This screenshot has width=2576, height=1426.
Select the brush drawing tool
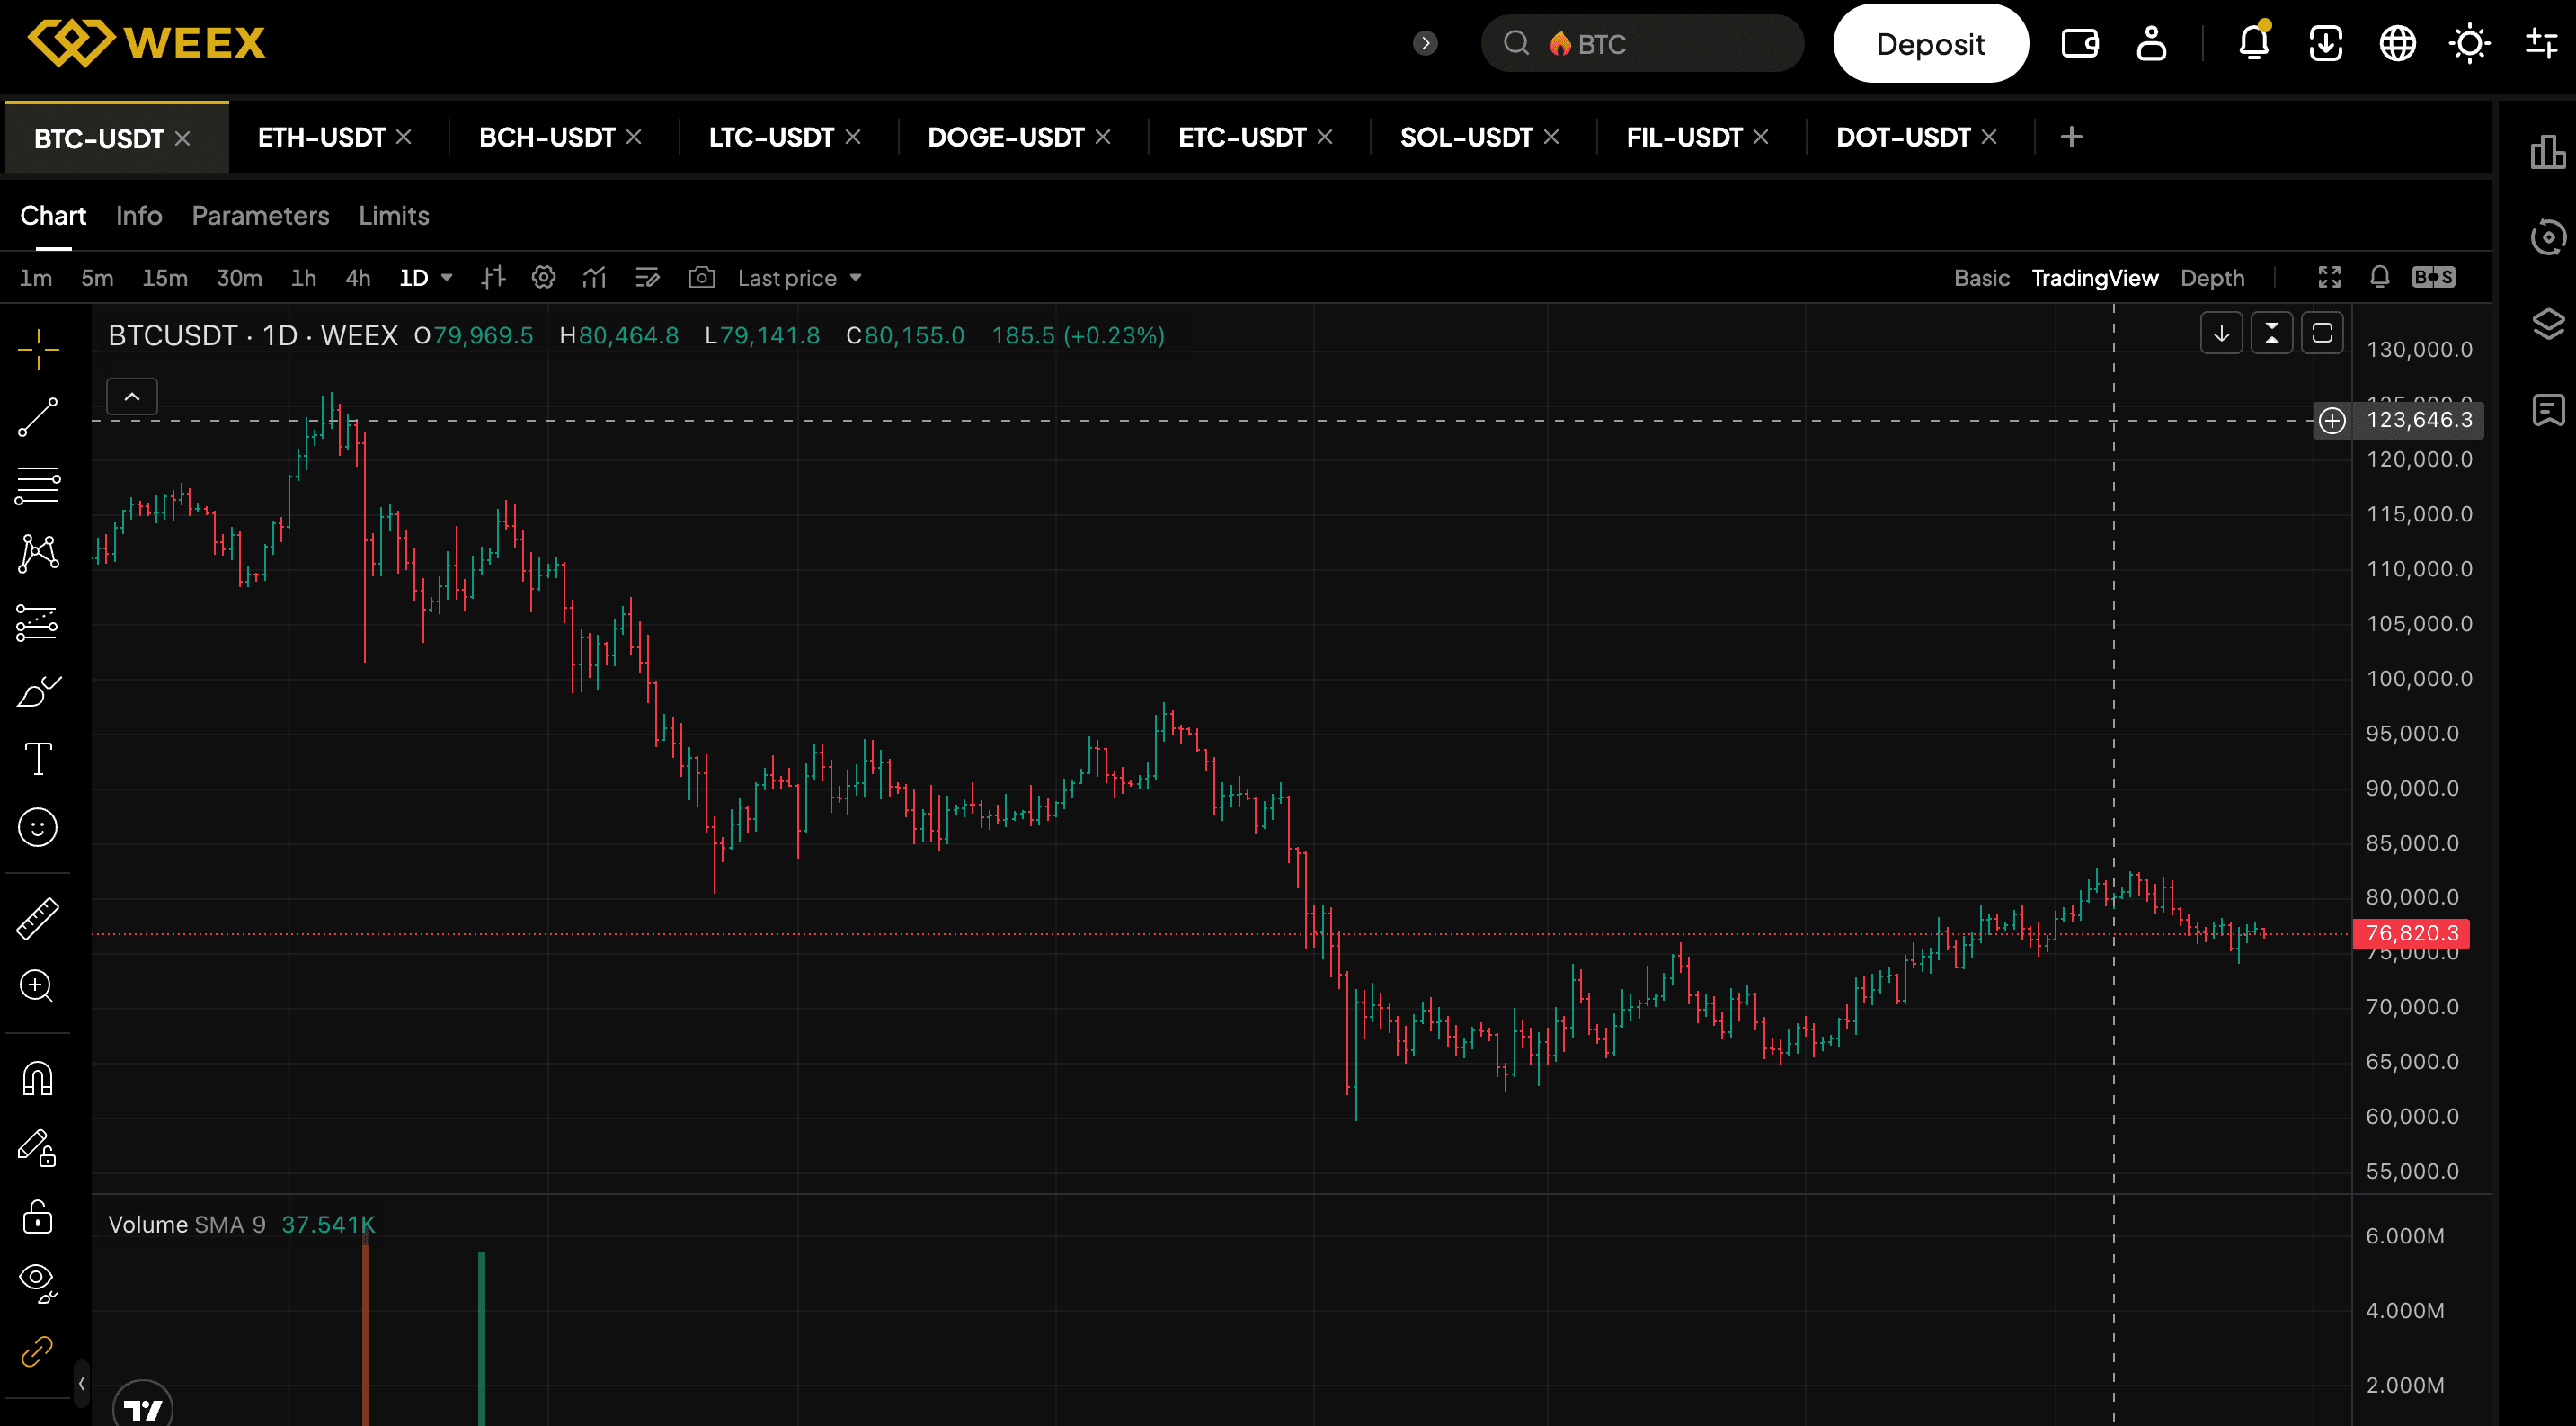[x=38, y=691]
